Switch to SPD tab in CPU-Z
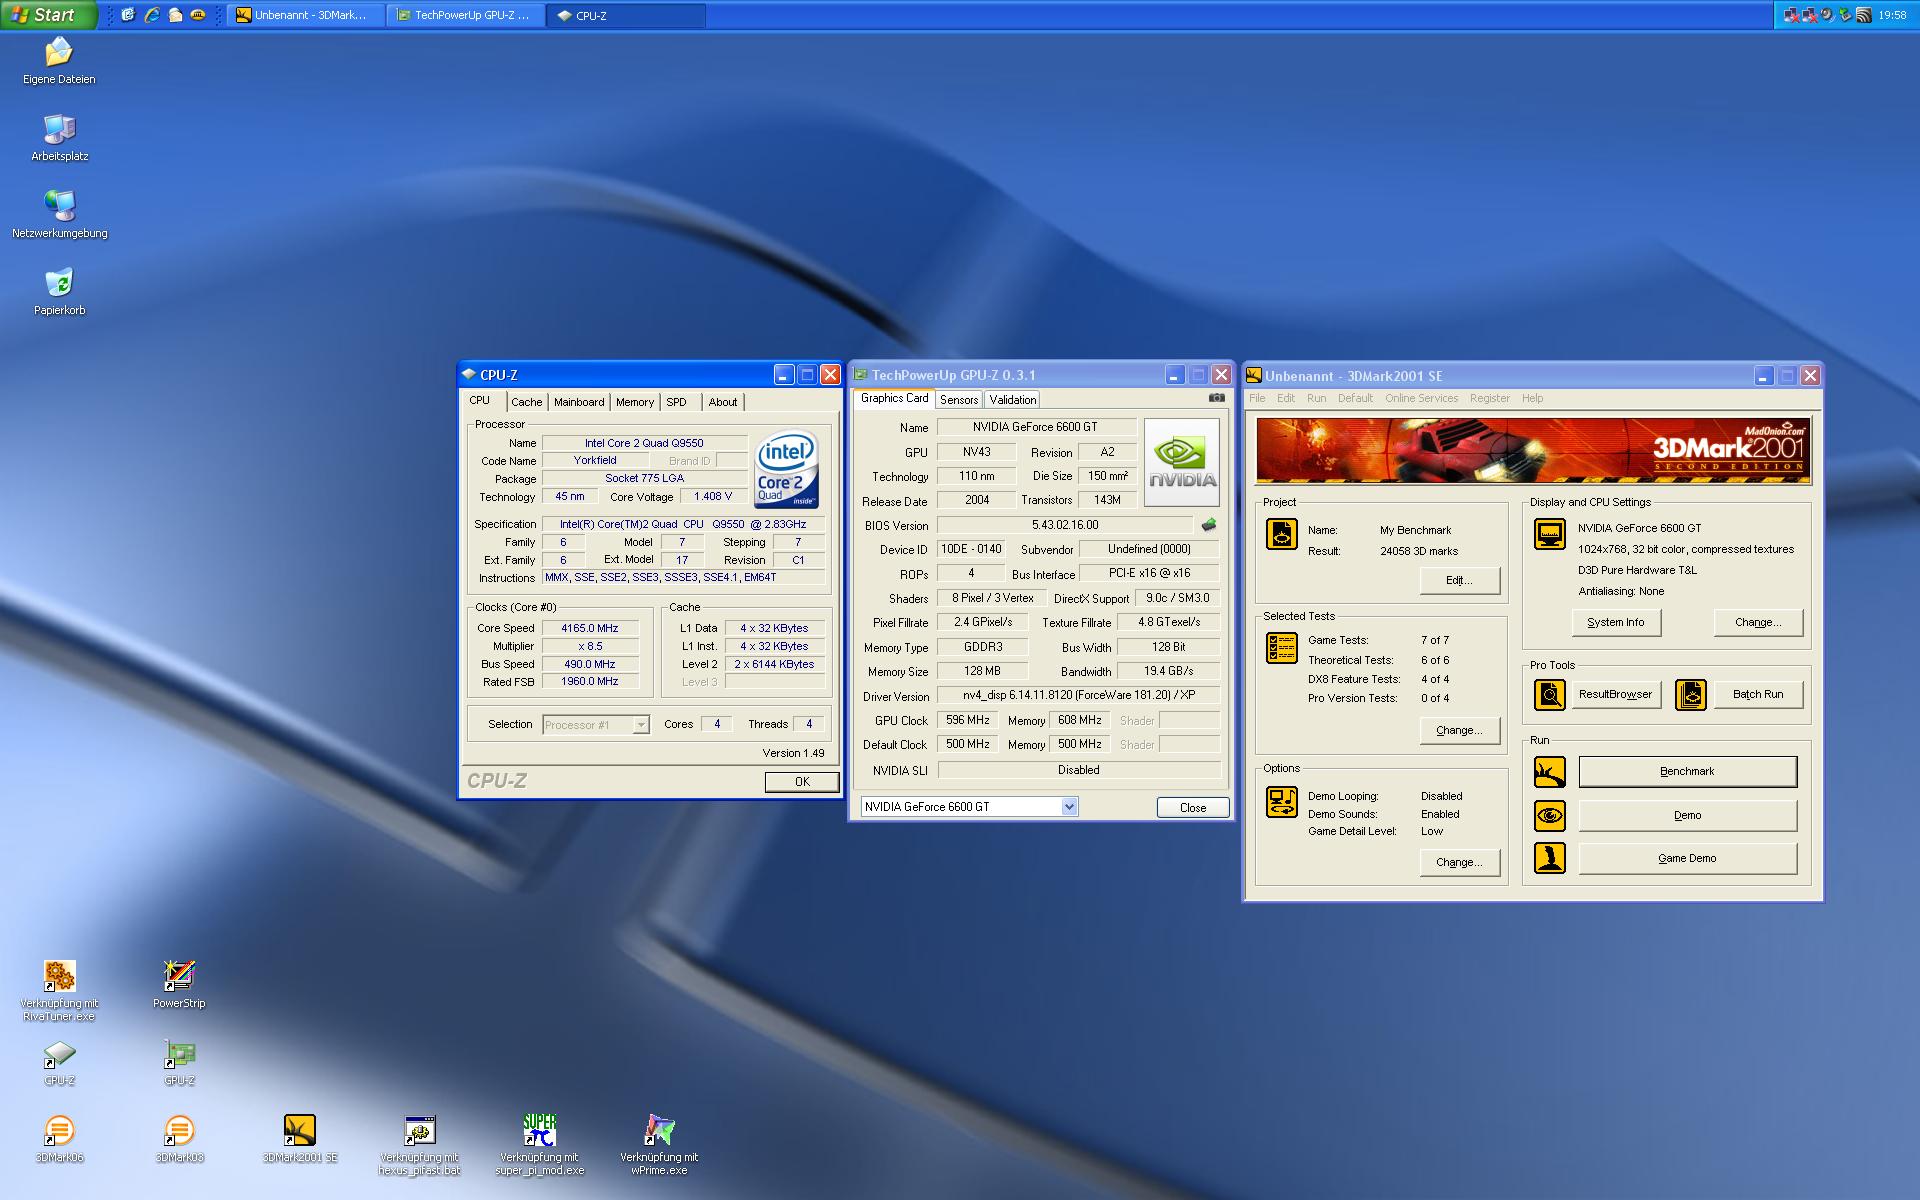 677,402
